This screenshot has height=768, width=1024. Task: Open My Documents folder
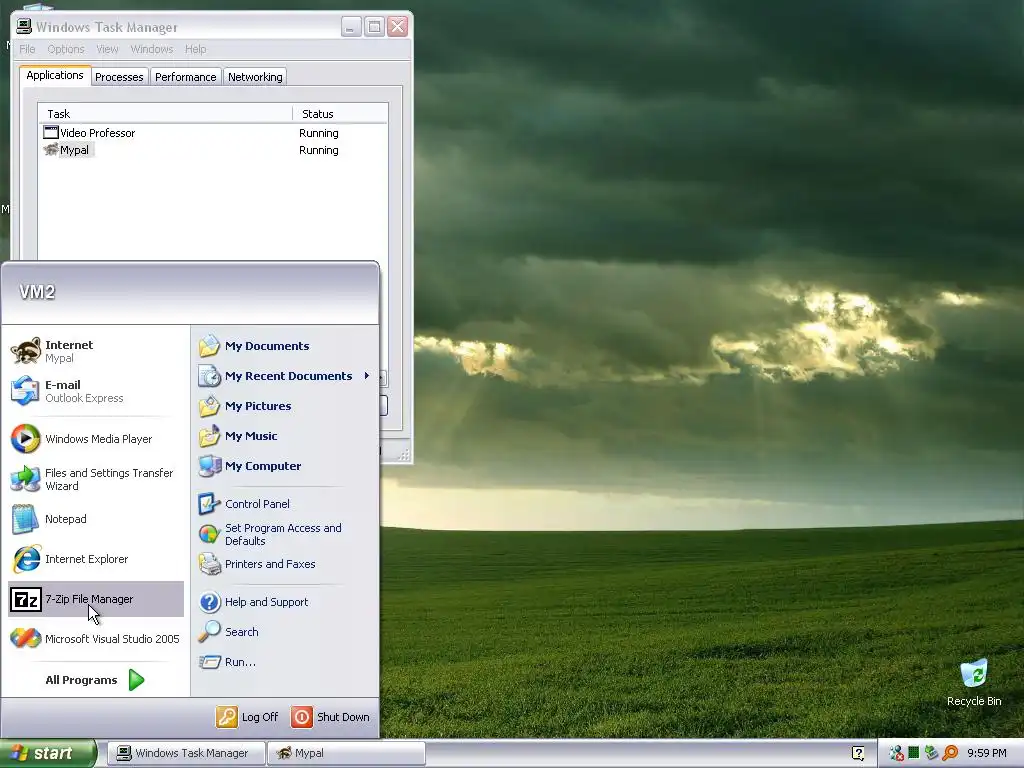click(285, 346)
